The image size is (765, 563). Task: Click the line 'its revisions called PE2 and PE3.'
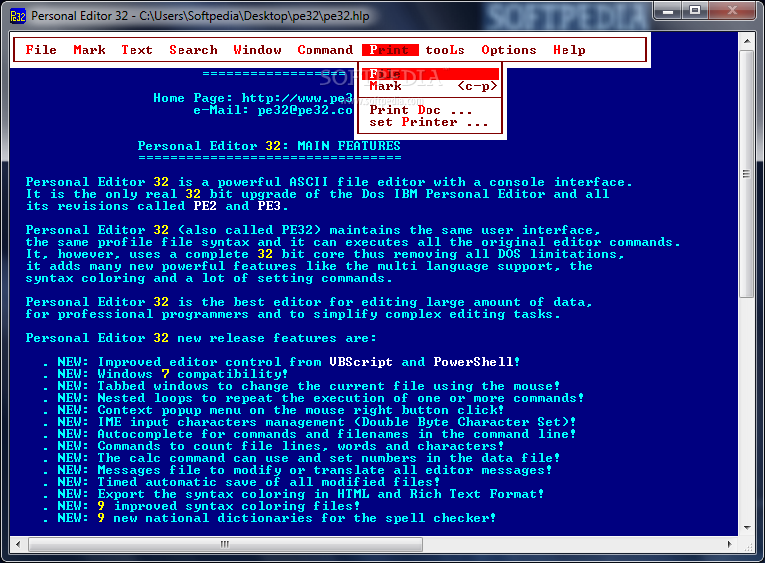pyautogui.click(x=157, y=206)
